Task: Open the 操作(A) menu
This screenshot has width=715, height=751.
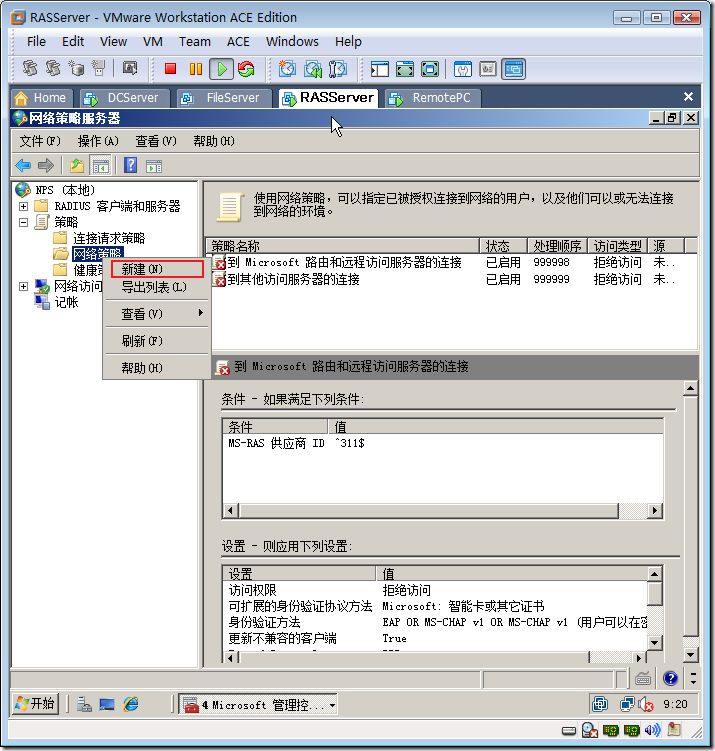Action: pyautogui.click(x=98, y=141)
